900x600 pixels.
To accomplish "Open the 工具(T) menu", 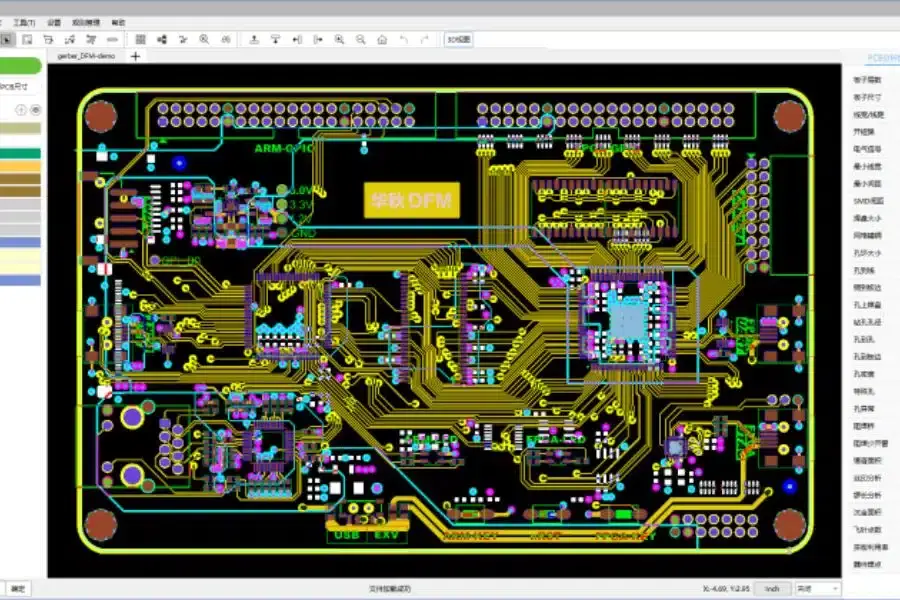I will 24,22.
